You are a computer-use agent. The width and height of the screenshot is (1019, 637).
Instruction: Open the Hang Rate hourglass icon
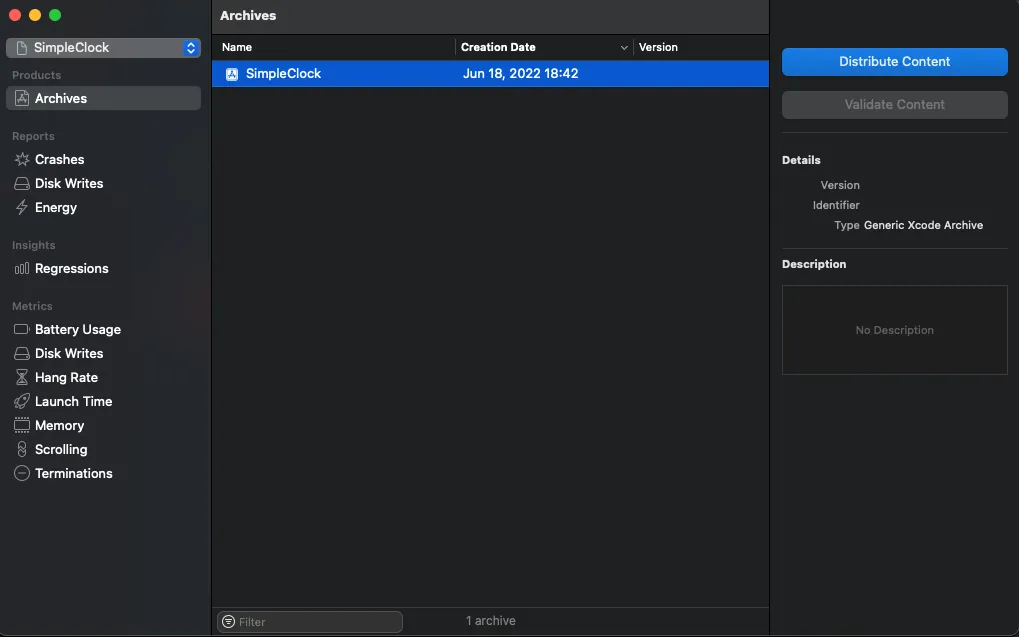click(x=22, y=378)
